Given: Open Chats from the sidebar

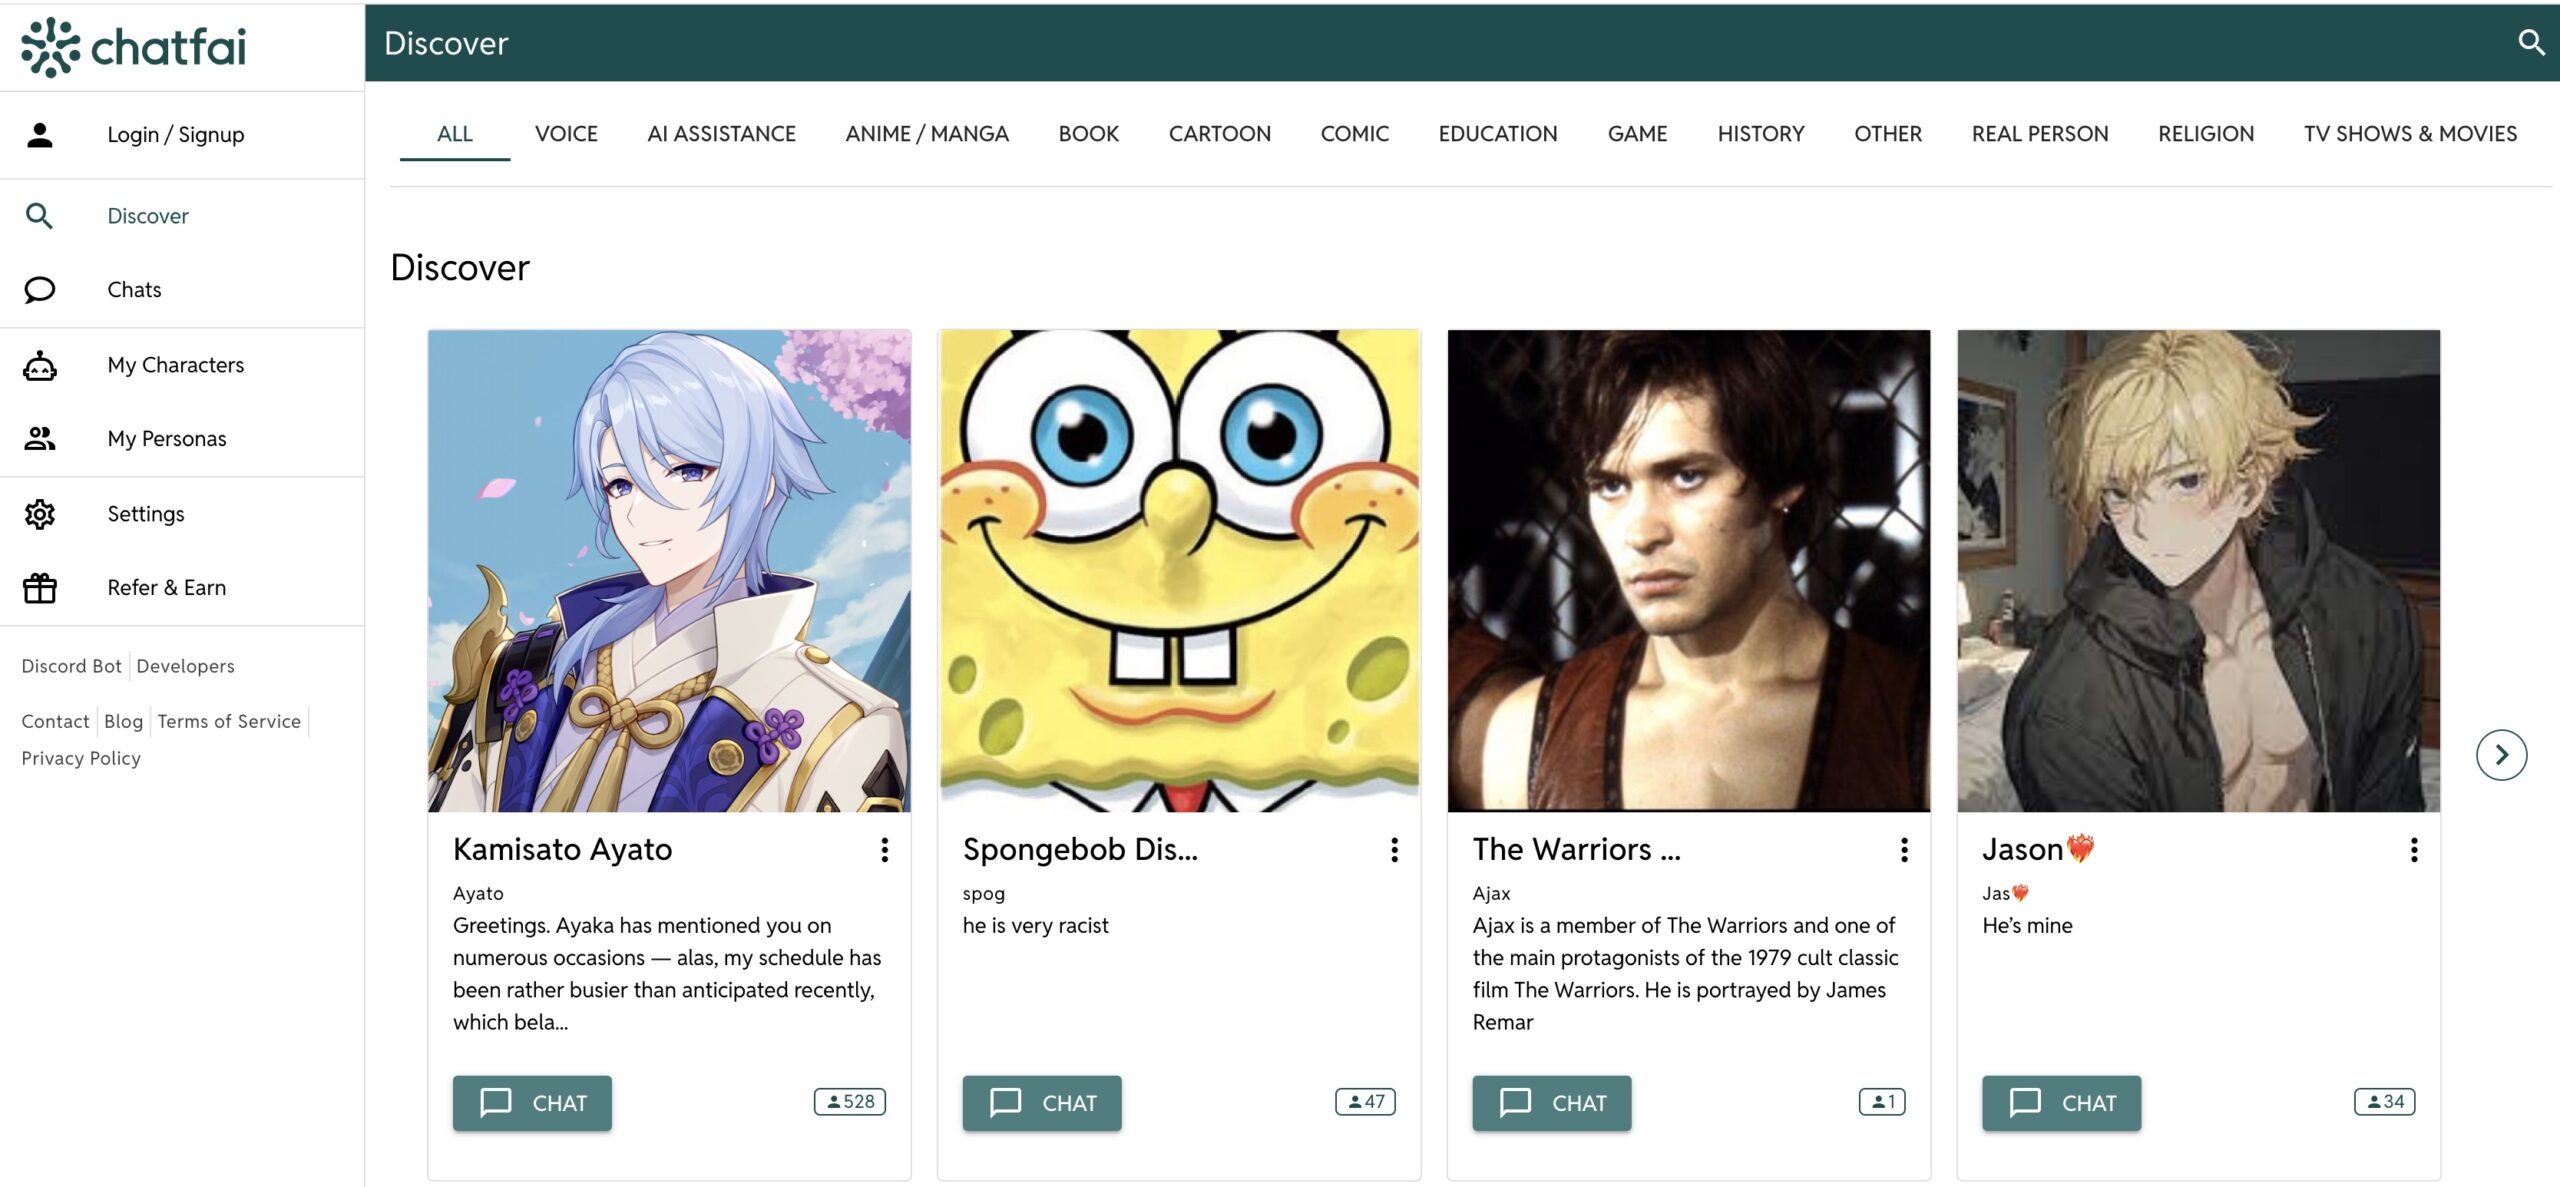Looking at the screenshot, I should (134, 290).
